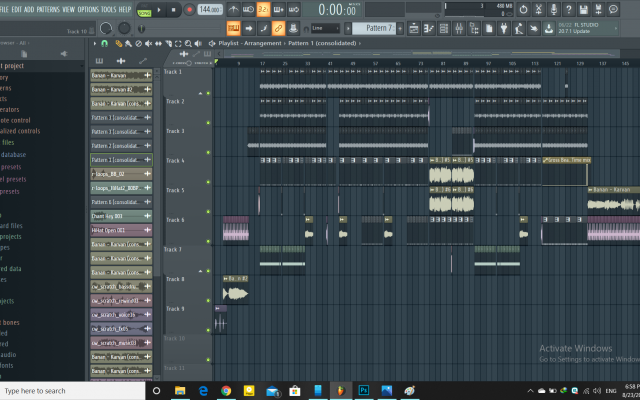Click the step editing mode icon
The width and height of the screenshot is (640, 400).
click(x=263, y=29)
